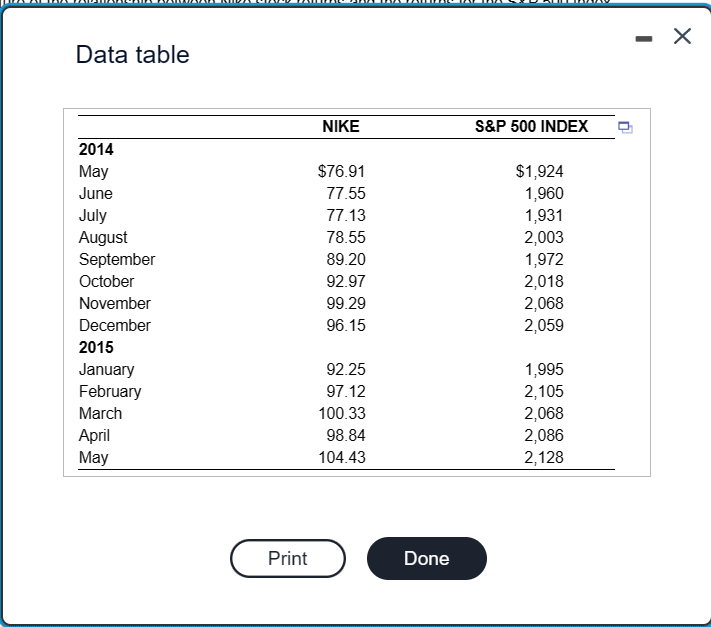Screen dimensions: 711x627
Task: Click the copy icon beside S&P 500 INDEX header
Action: point(625,127)
